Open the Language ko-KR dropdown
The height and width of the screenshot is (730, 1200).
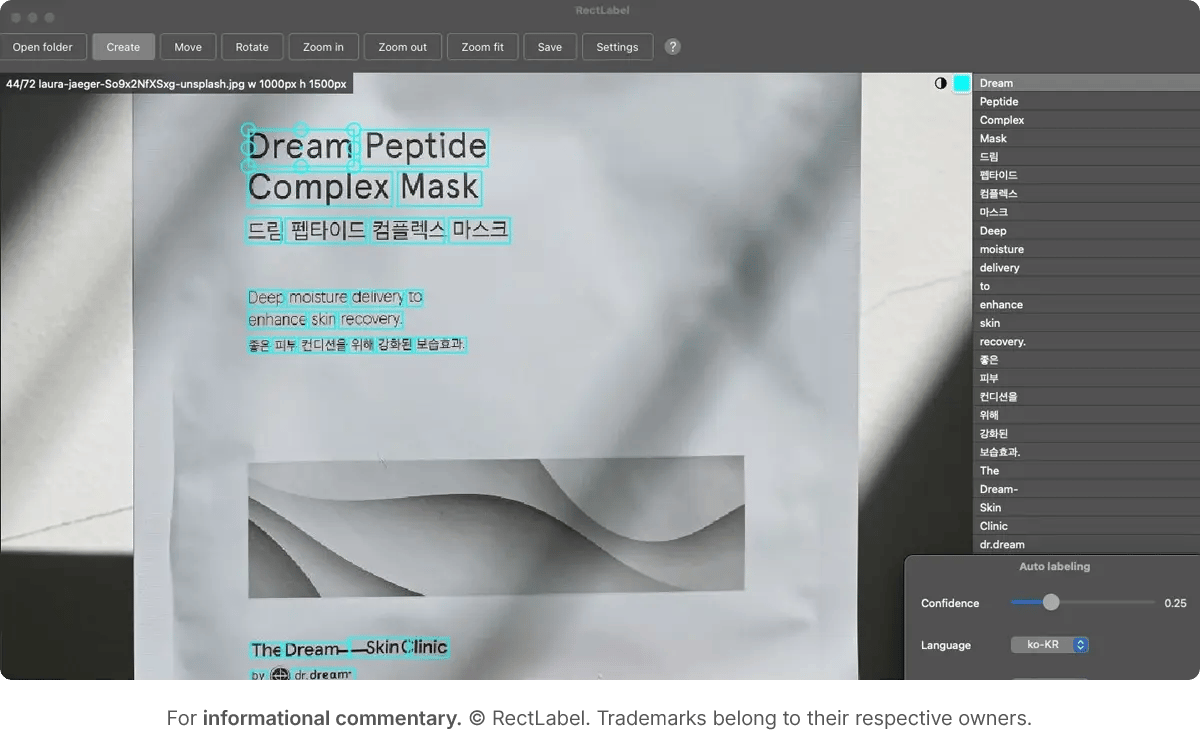[x=1049, y=645]
